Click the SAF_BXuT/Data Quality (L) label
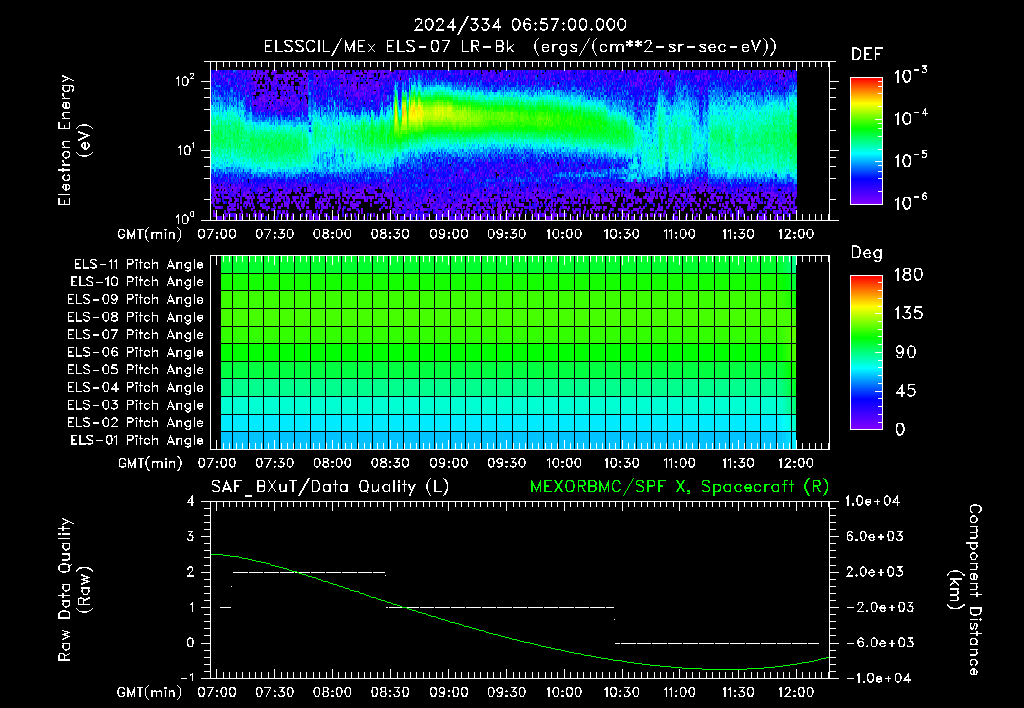This screenshot has height=708, width=1024. (330, 487)
